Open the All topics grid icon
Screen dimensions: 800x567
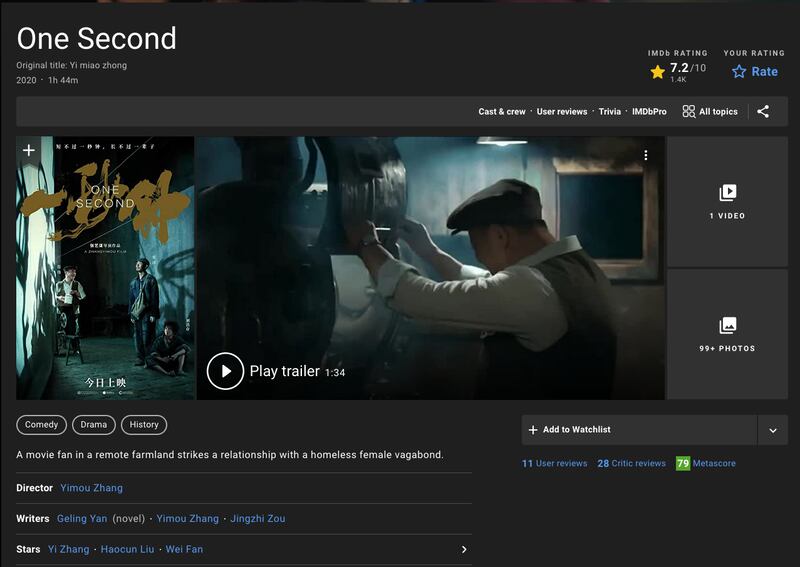(689, 112)
